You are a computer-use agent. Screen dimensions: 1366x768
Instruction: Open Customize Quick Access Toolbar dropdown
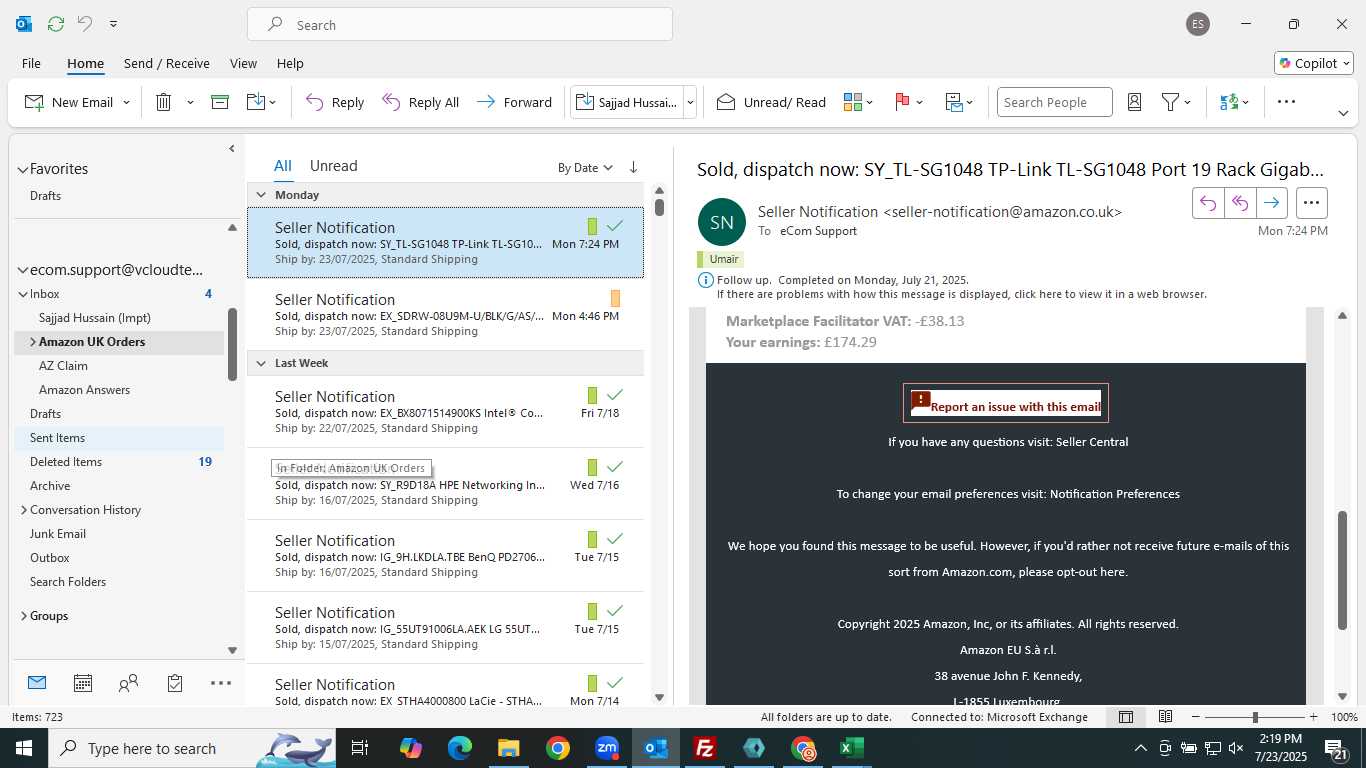tap(113, 24)
